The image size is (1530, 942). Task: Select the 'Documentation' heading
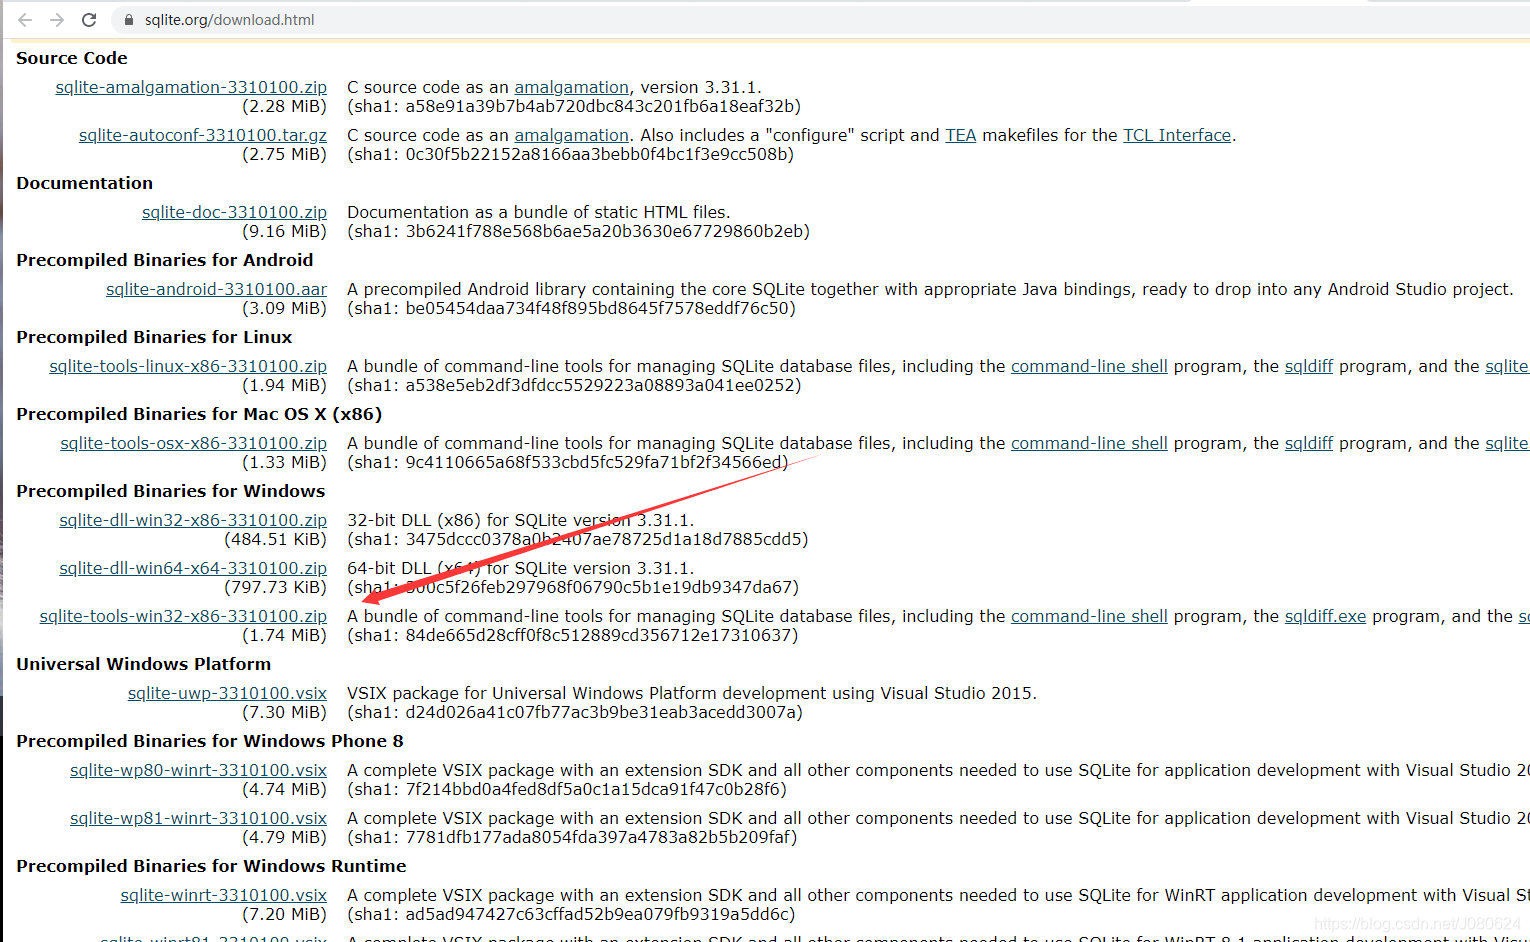point(85,183)
